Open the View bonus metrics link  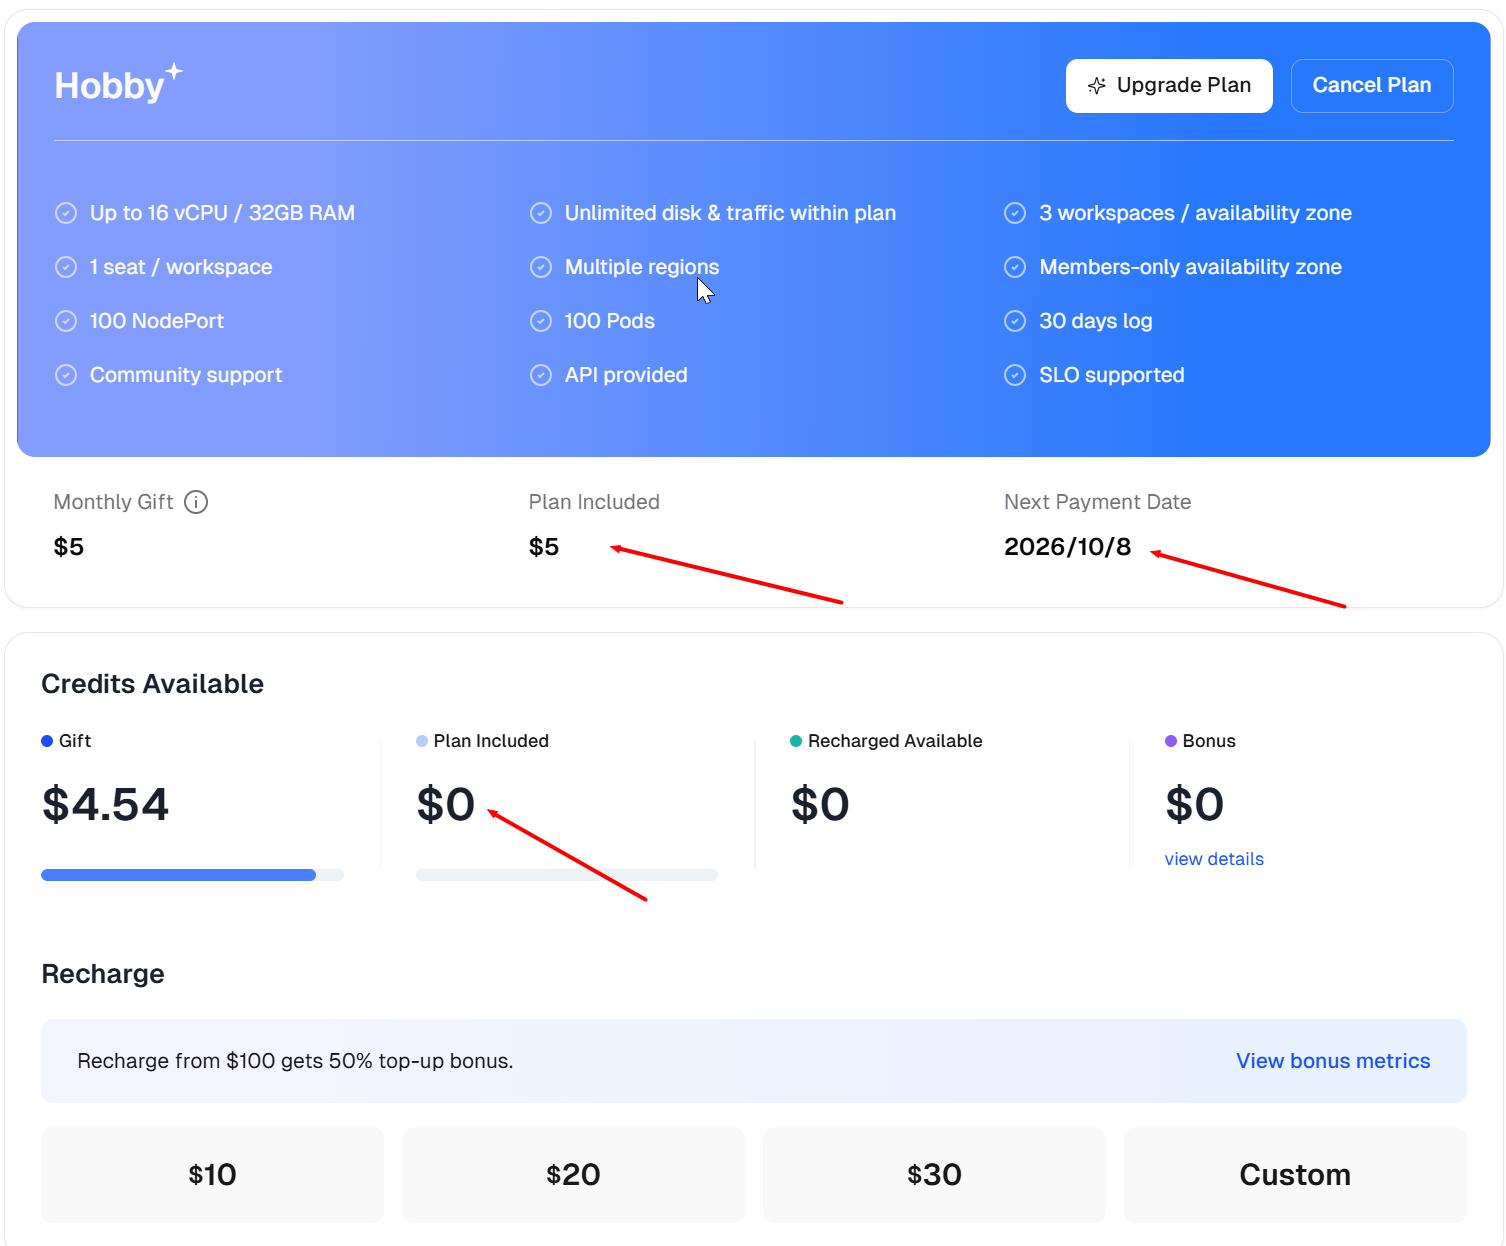coord(1332,1061)
